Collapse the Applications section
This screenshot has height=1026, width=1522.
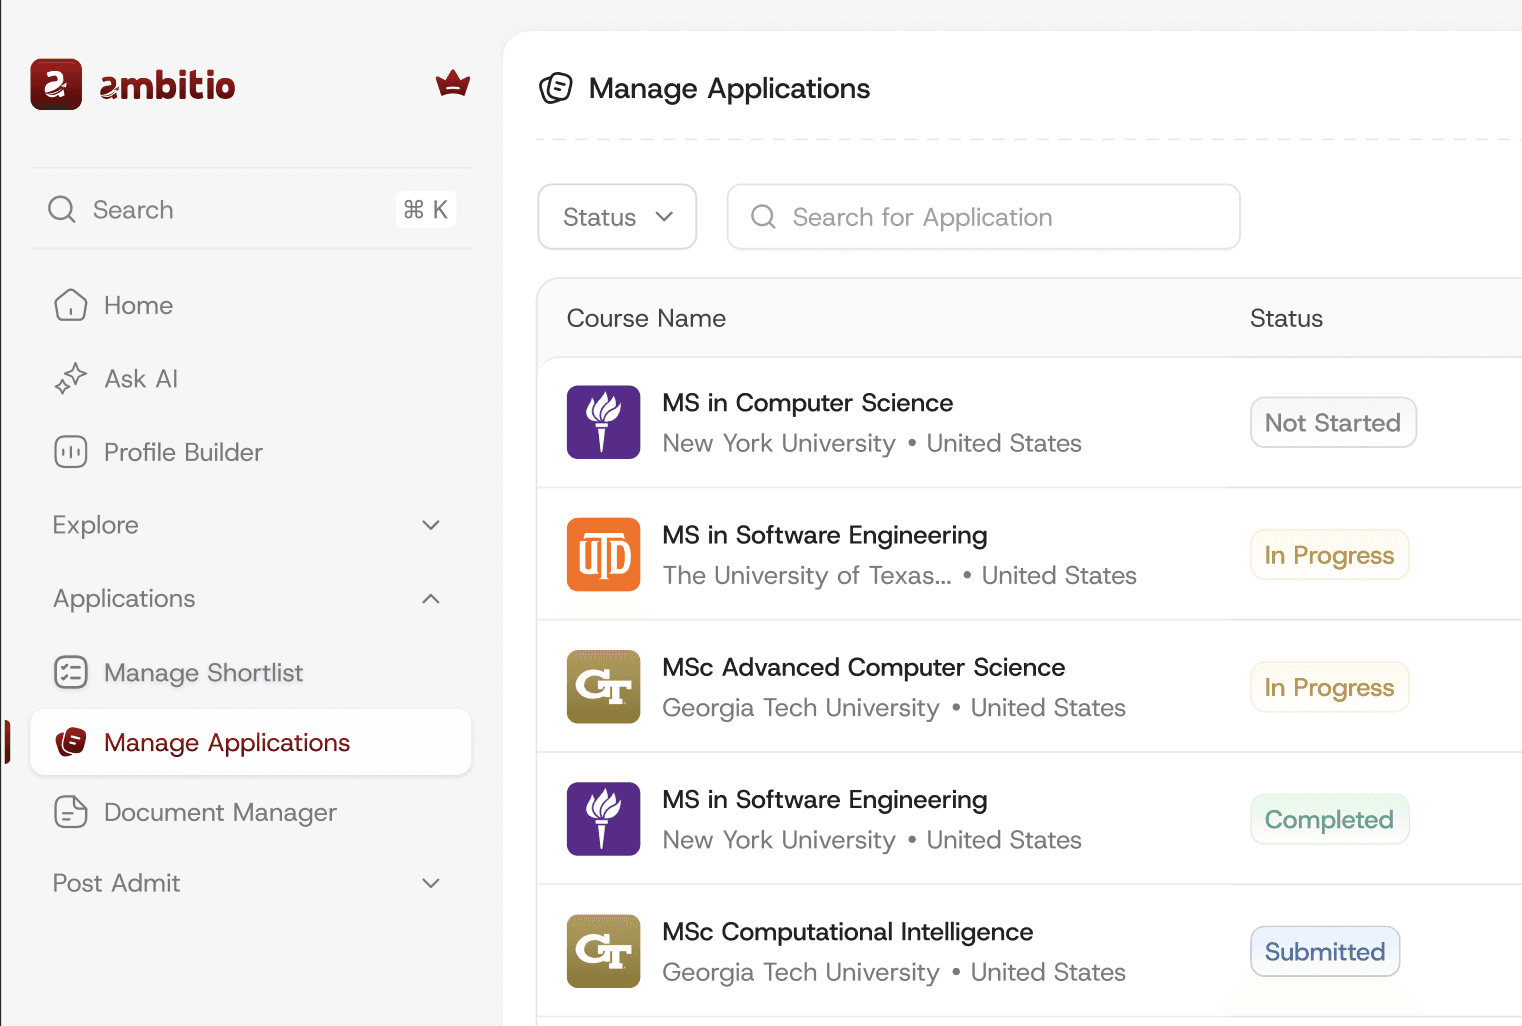431,599
